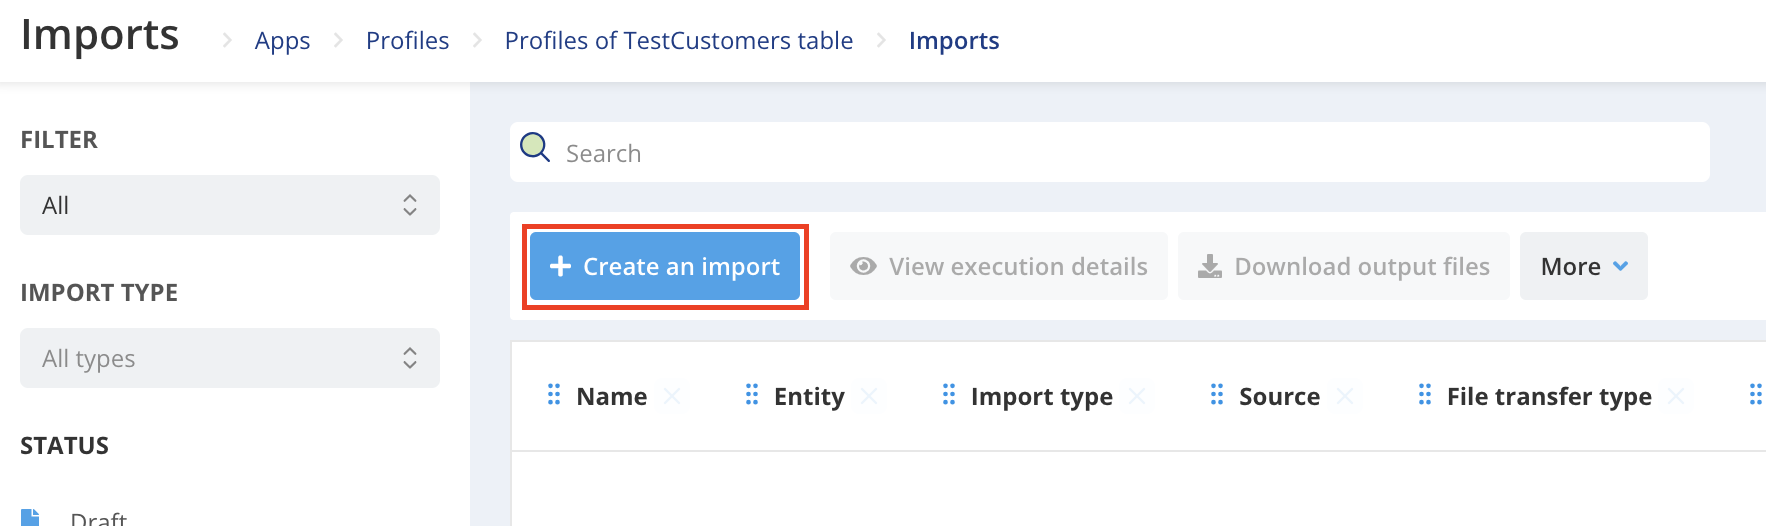Image resolution: width=1766 pixels, height=526 pixels.
Task: Click the plus icon on Create an import
Action: point(560,266)
